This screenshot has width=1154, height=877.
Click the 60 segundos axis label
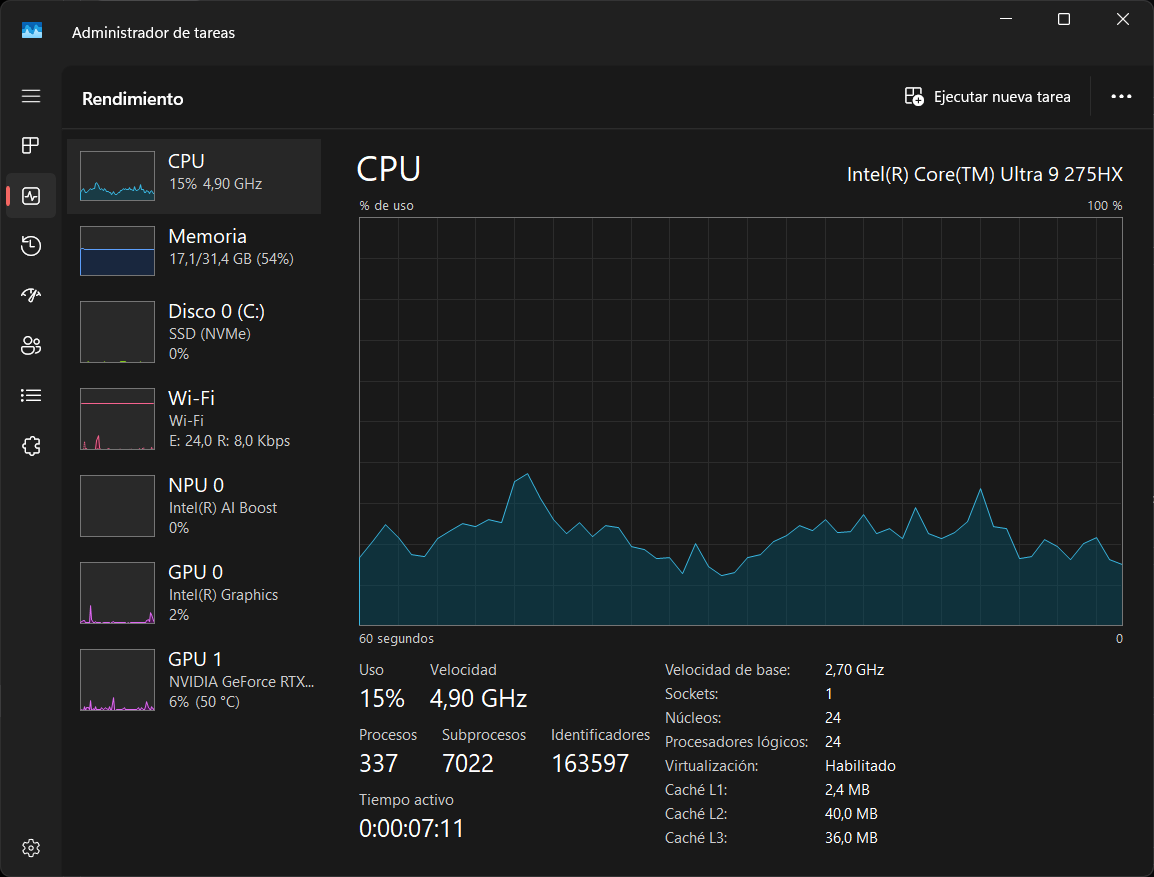[x=397, y=639]
